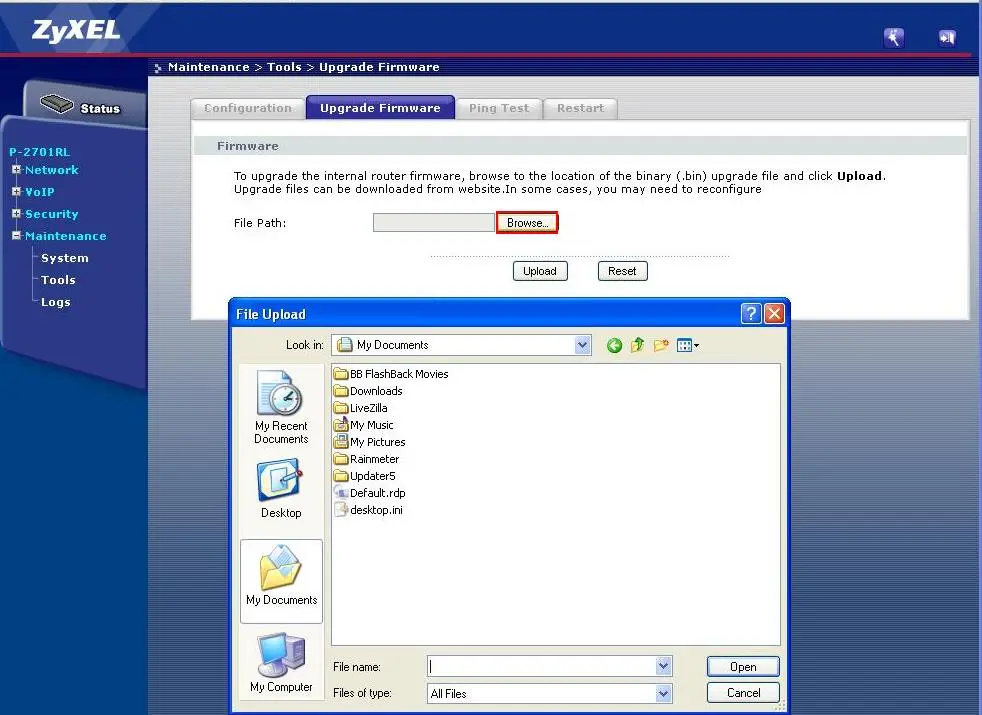Image resolution: width=982 pixels, height=715 pixels.
Task: Select Desktop in the places bar
Action: click(281, 489)
